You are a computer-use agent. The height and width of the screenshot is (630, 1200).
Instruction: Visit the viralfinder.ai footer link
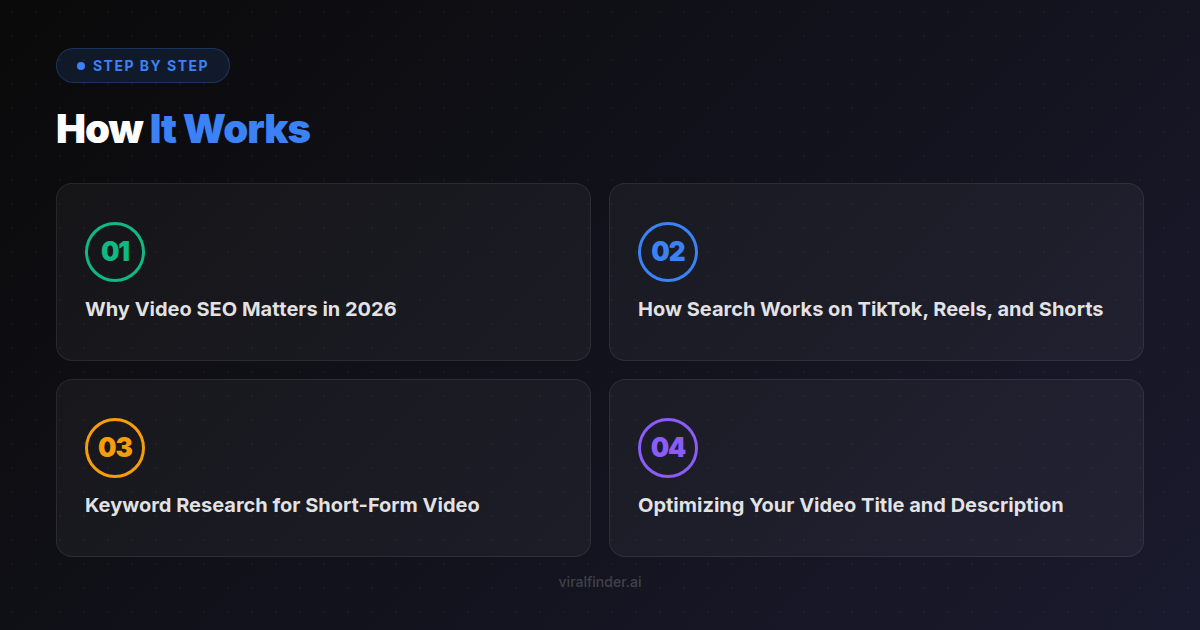[600, 582]
